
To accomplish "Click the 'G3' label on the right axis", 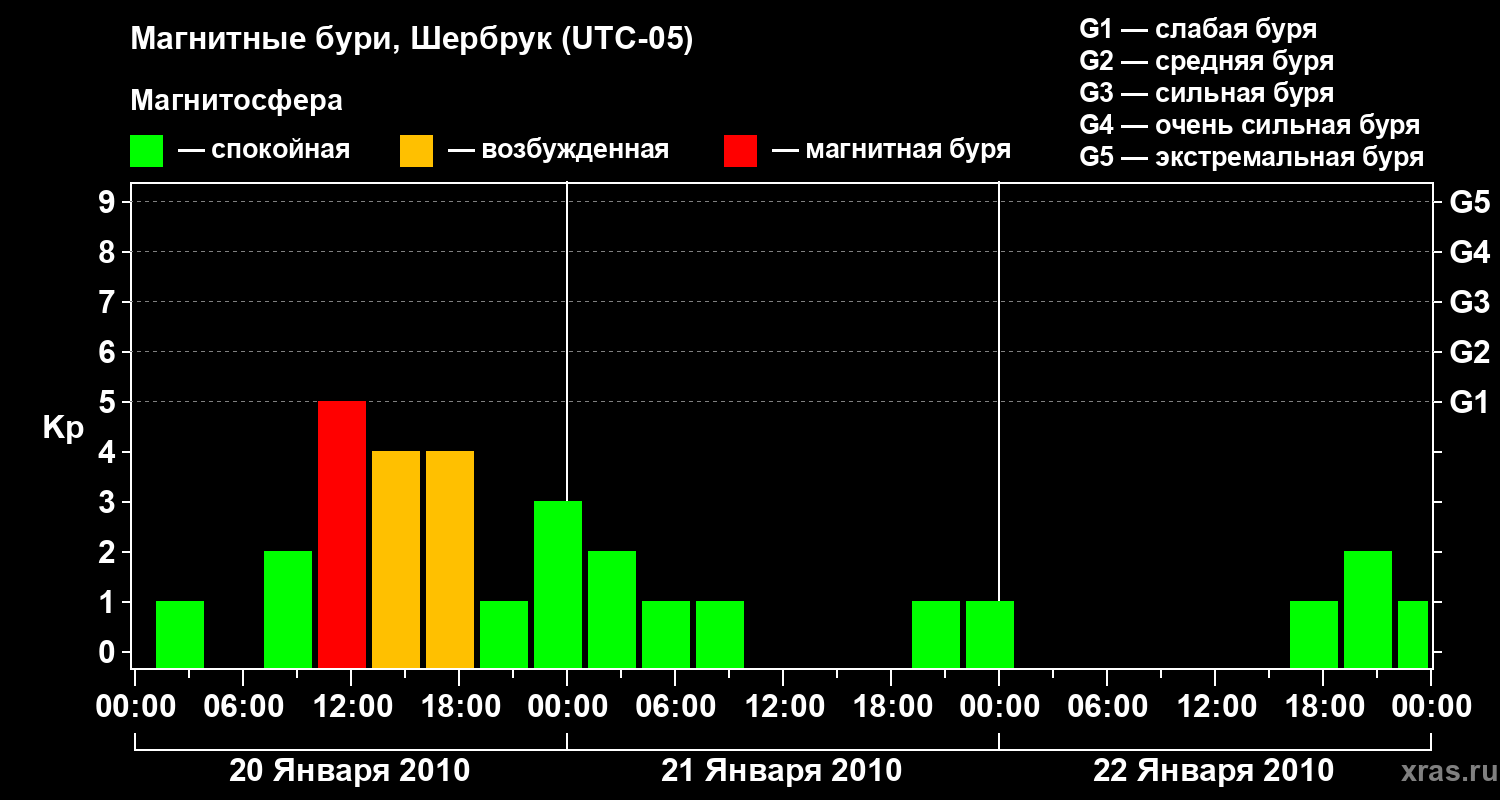I will coord(1469,302).
